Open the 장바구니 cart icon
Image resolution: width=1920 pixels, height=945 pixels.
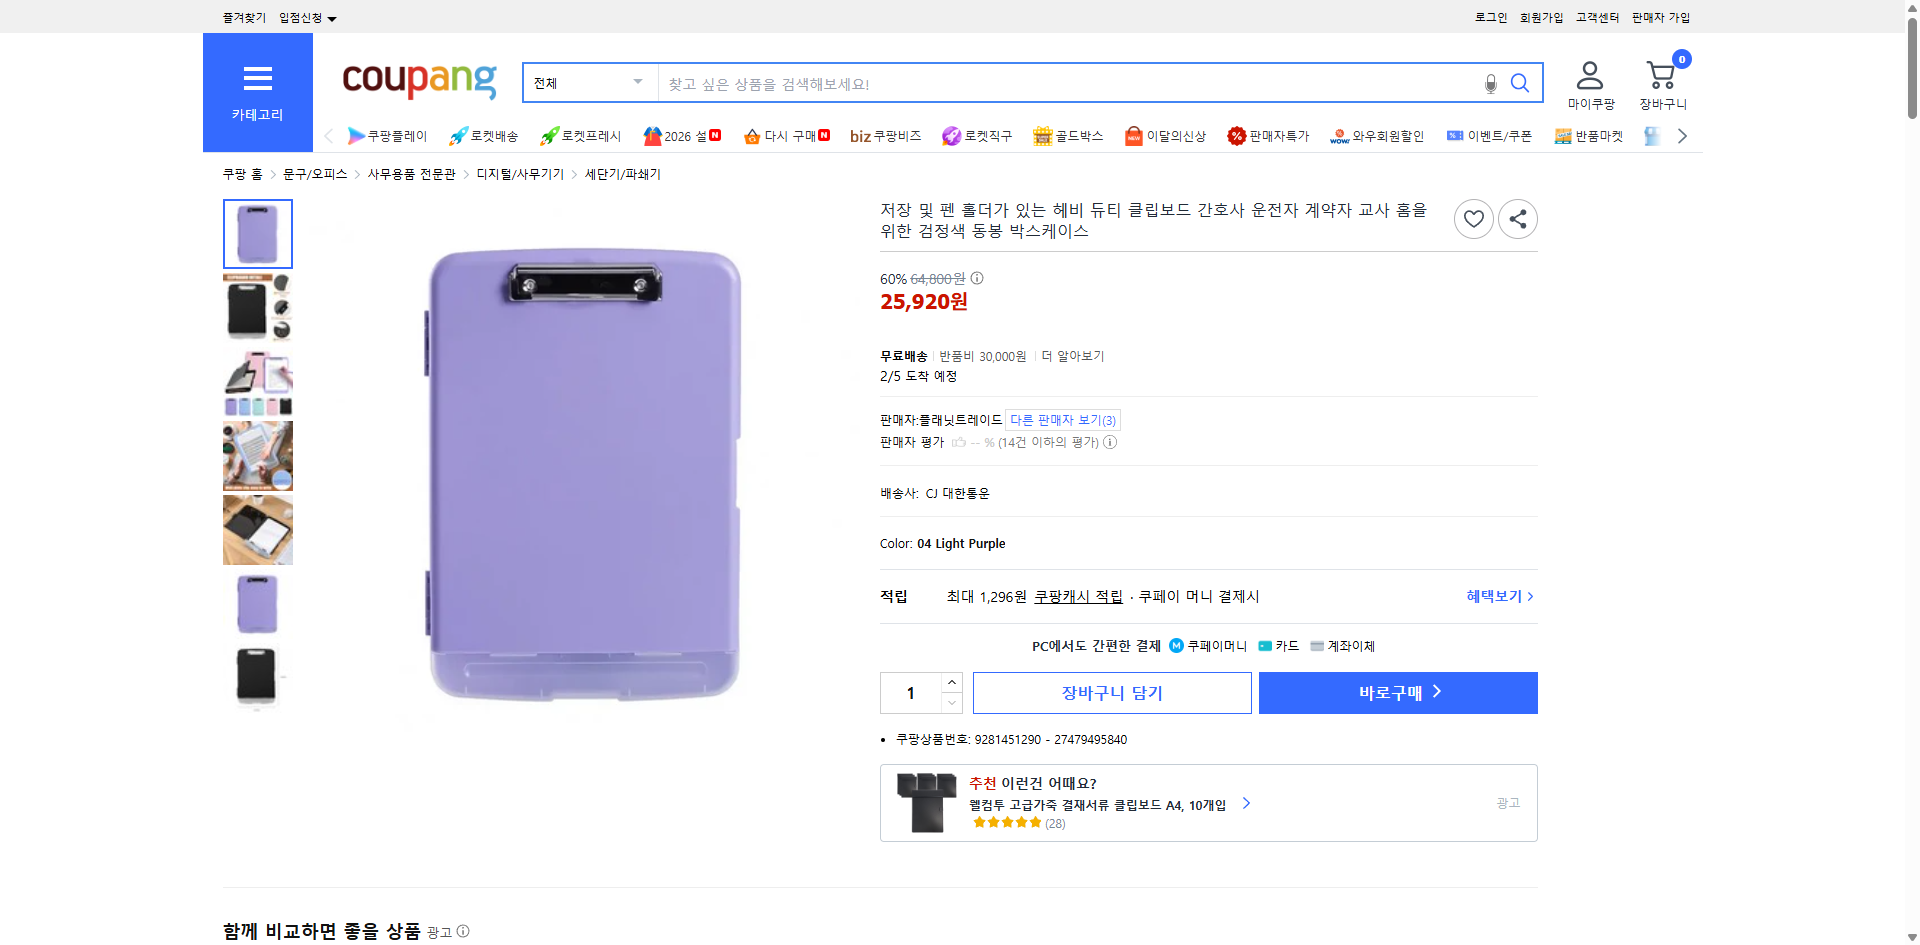(x=1661, y=75)
